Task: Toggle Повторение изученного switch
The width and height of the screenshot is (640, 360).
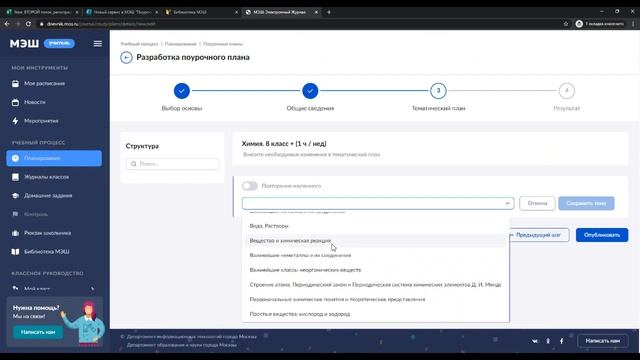Action: (x=250, y=186)
